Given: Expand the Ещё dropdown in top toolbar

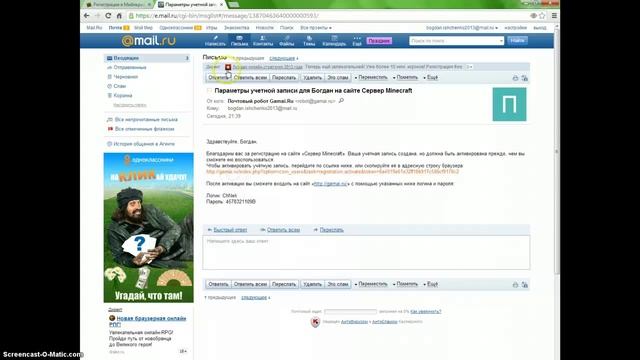Looking at the screenshot, I should pyautogui.click(x=431, y=78).
